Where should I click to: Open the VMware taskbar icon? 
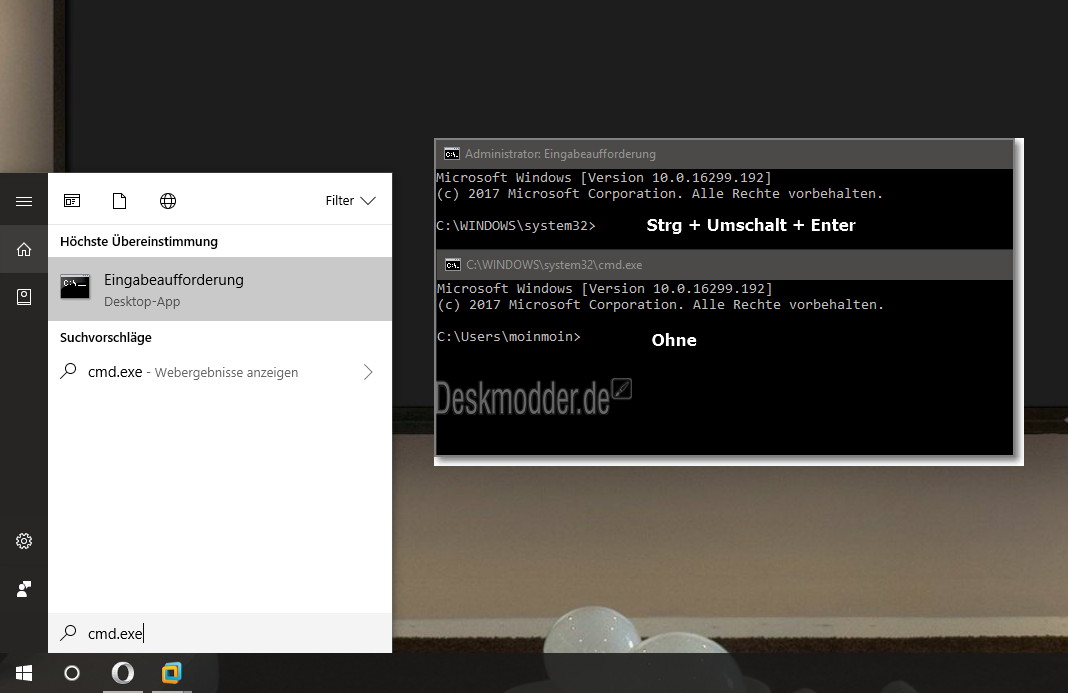(x=172, y=673)
